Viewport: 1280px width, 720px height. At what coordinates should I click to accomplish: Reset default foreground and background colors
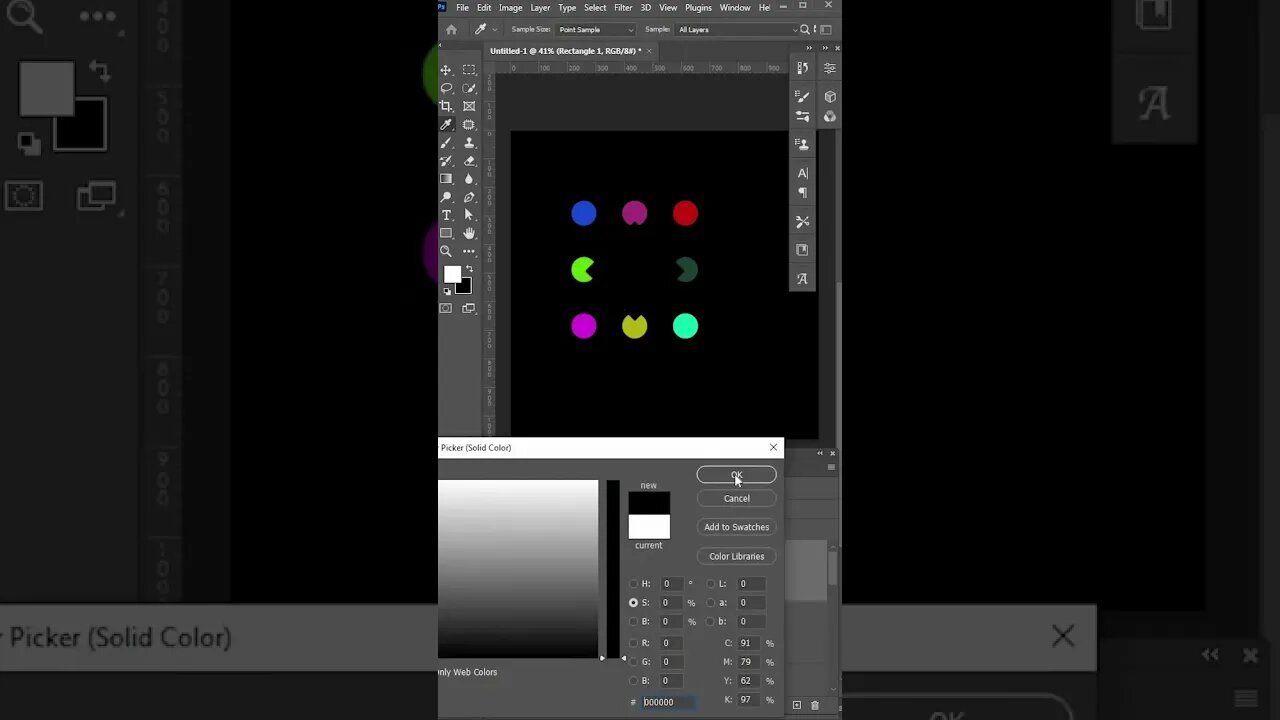[447, 292]
